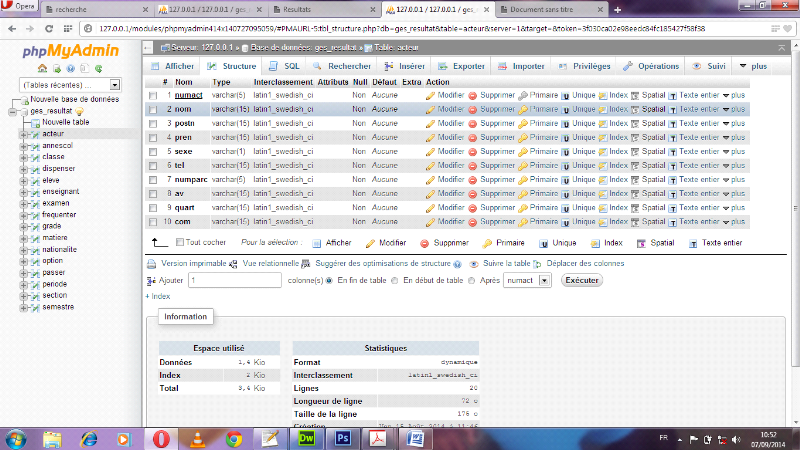Click the phpMyAdmin home icon in sidebar
This screenshot has height=450, width=800.
(42, 68)
